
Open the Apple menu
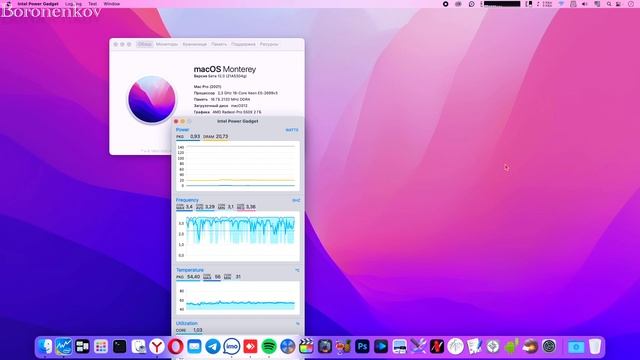click(x=8, y=4)
